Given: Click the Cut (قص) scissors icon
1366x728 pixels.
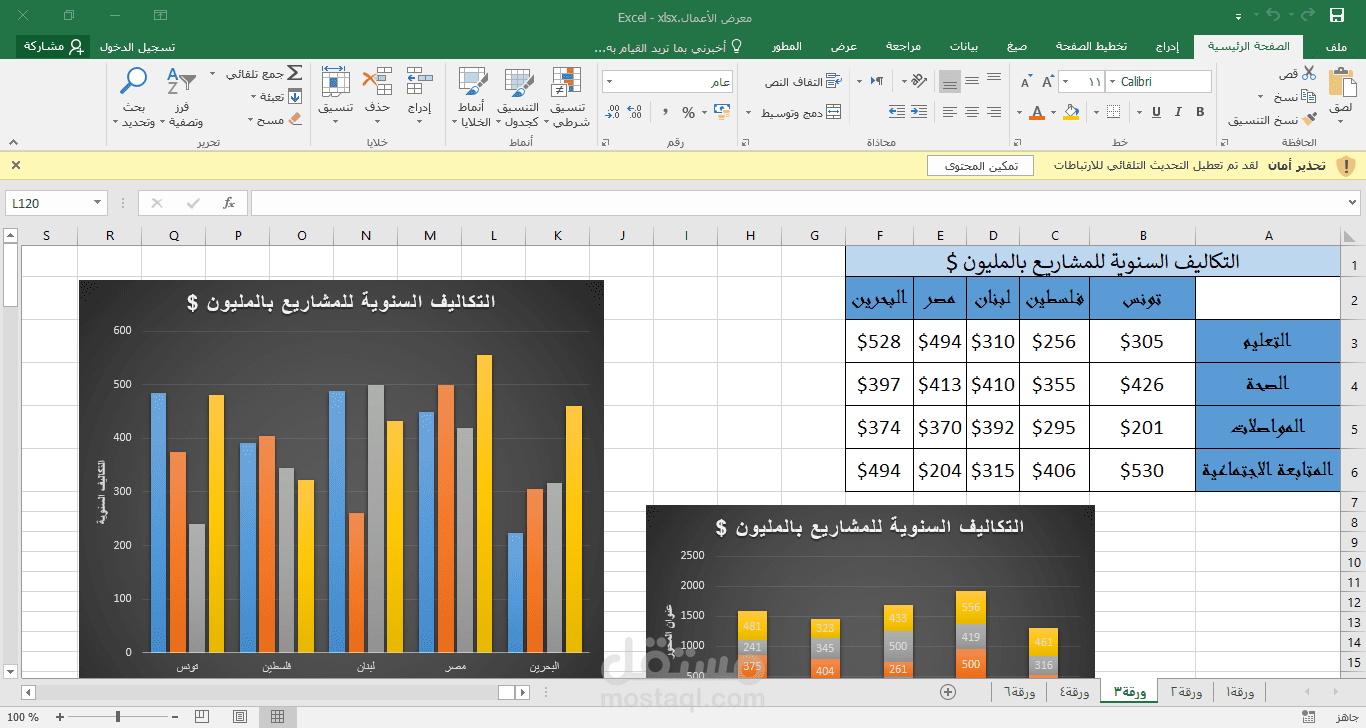Looking at the screenshot, I should point(1309,73).
